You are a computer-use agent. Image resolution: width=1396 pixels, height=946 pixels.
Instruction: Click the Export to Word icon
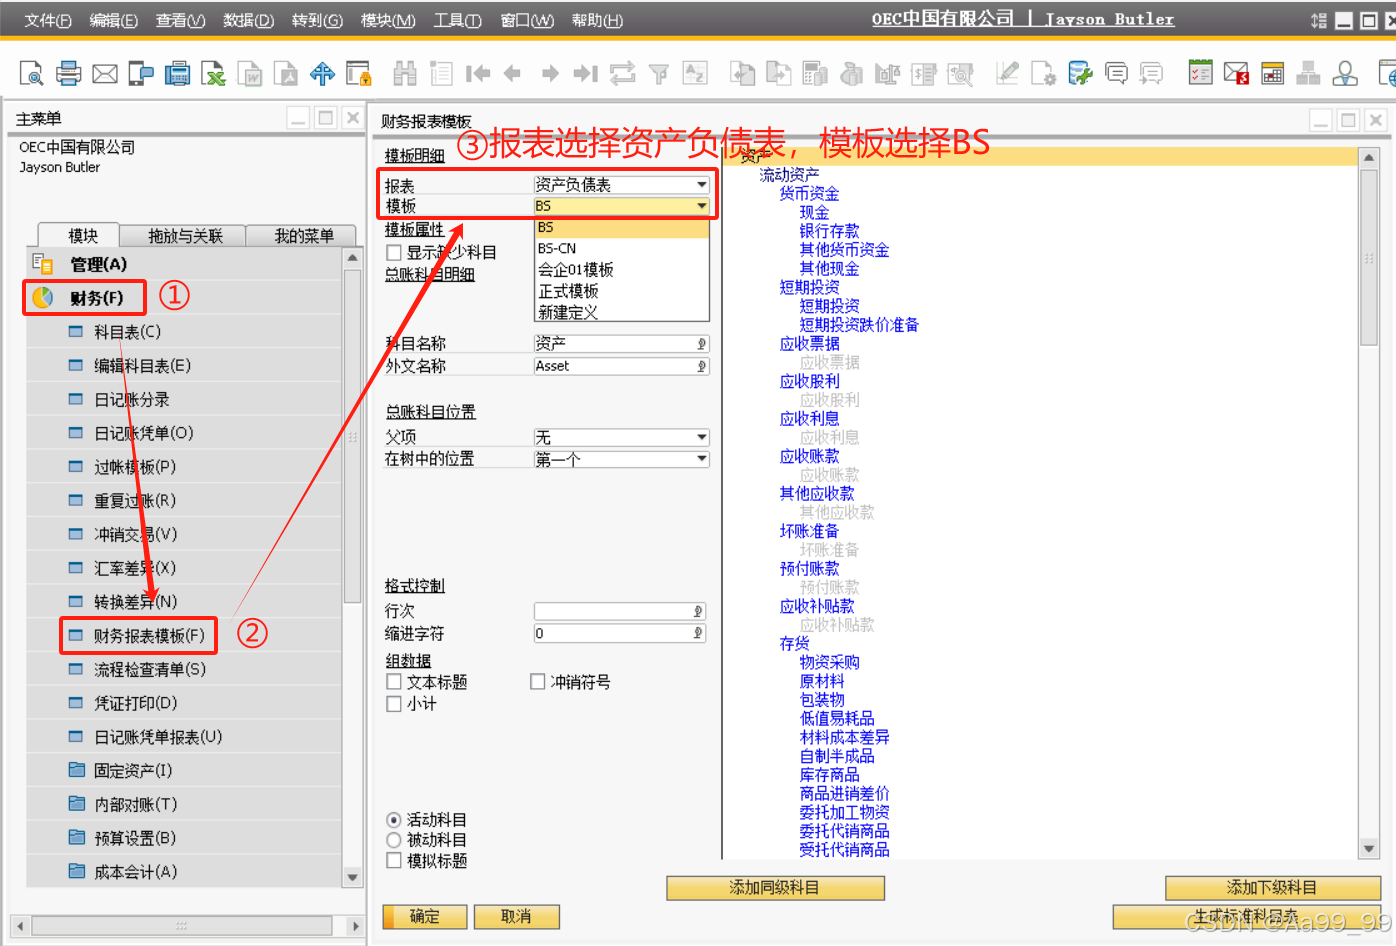pos(250,72)
